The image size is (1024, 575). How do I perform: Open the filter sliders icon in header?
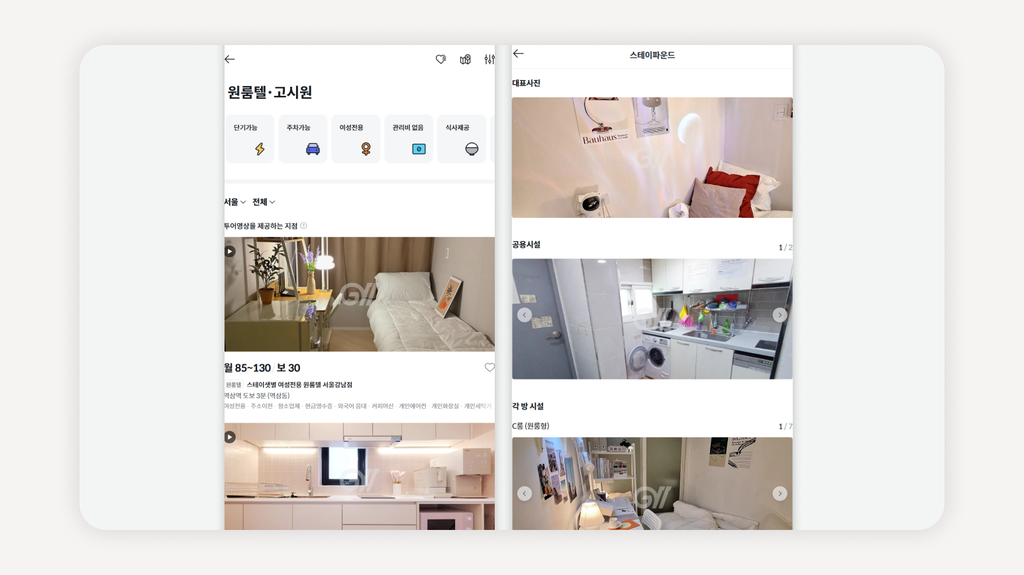click(489, 59)
